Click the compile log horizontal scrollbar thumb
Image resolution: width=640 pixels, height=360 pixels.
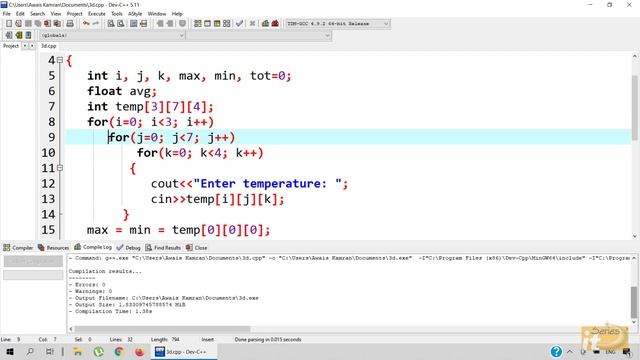[x=162, y=329]
